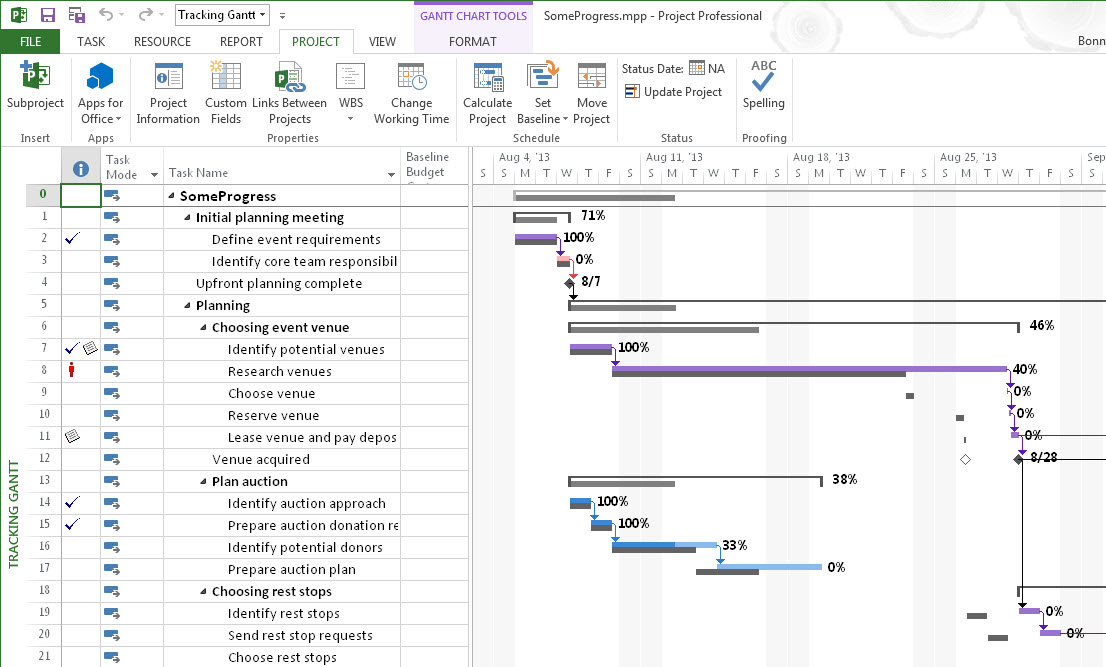This screenshot has width=1106, height=667.
Task: Open the Tracking Gantt view selector
Action: point(221,15)
